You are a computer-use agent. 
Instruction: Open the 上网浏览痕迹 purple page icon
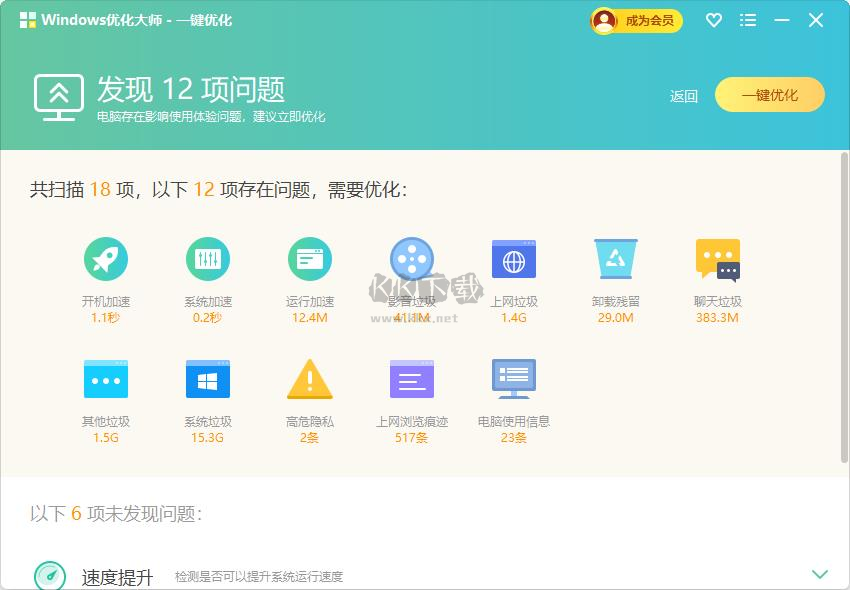[412, 379]
